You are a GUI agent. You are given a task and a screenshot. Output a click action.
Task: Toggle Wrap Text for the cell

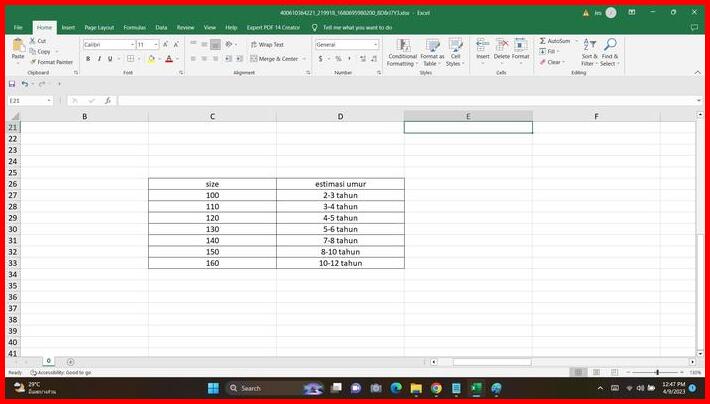pos(265,45)
